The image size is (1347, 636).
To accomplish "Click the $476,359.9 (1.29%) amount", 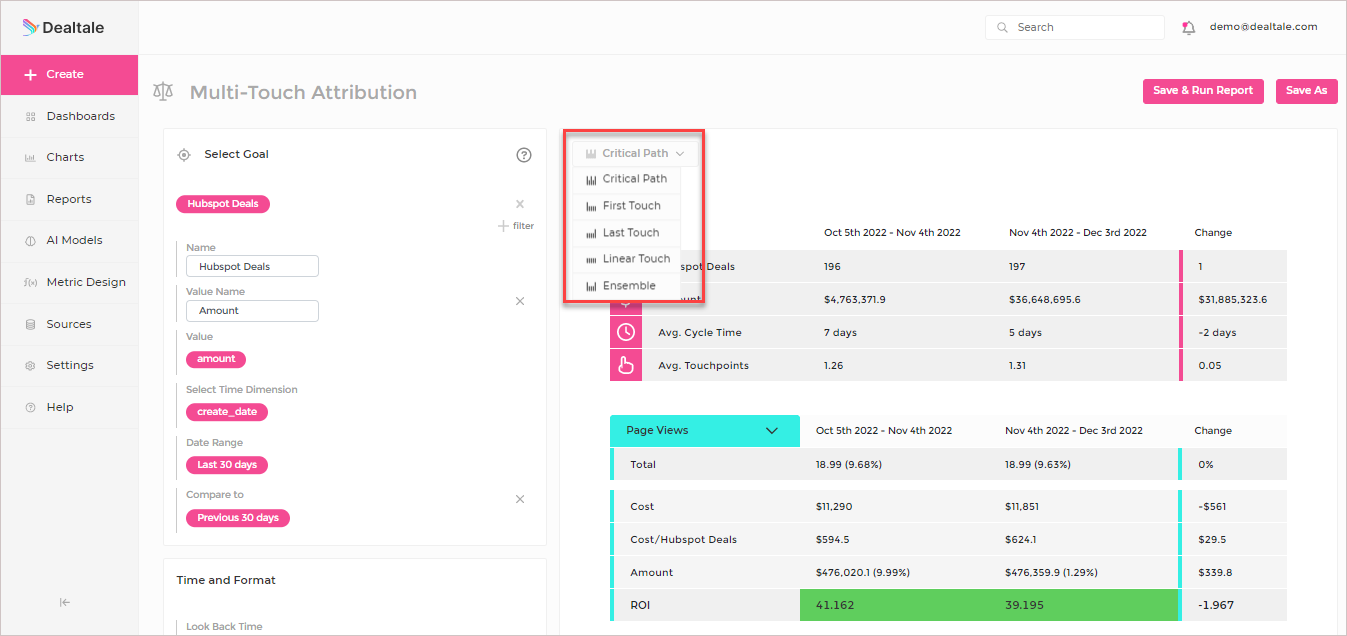I will [x=1051, y=573].
